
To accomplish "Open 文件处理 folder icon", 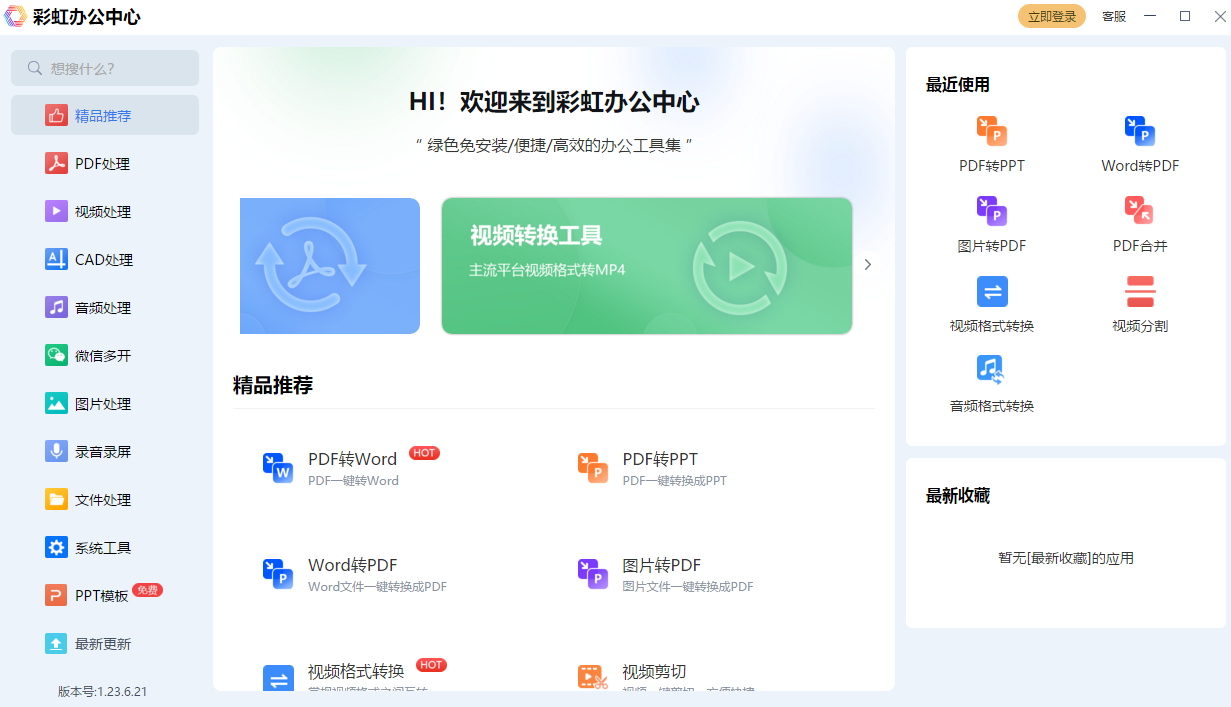I will [56, 499].
